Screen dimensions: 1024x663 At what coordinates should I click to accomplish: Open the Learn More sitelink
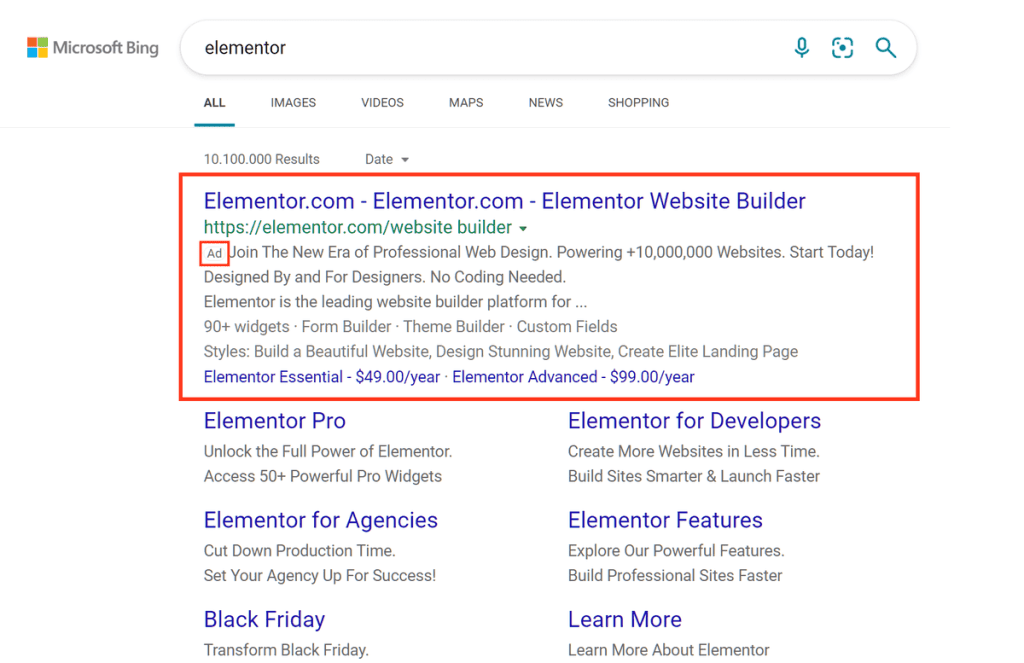pyautogui.click(x=624, y=619)
